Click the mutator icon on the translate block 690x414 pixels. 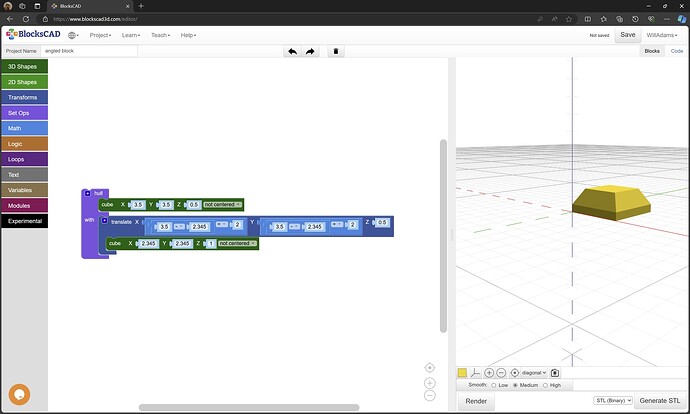[105, 220]
